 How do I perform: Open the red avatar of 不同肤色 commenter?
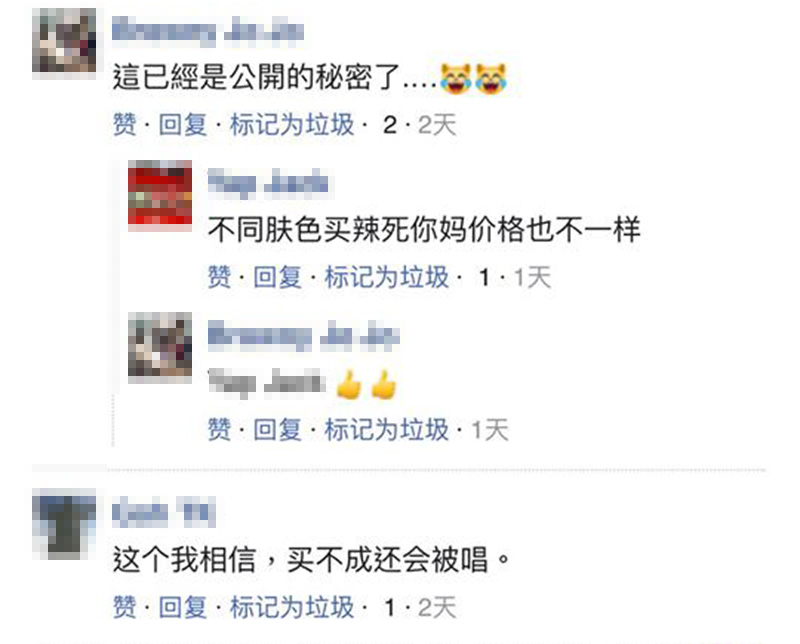coord(160,195)
